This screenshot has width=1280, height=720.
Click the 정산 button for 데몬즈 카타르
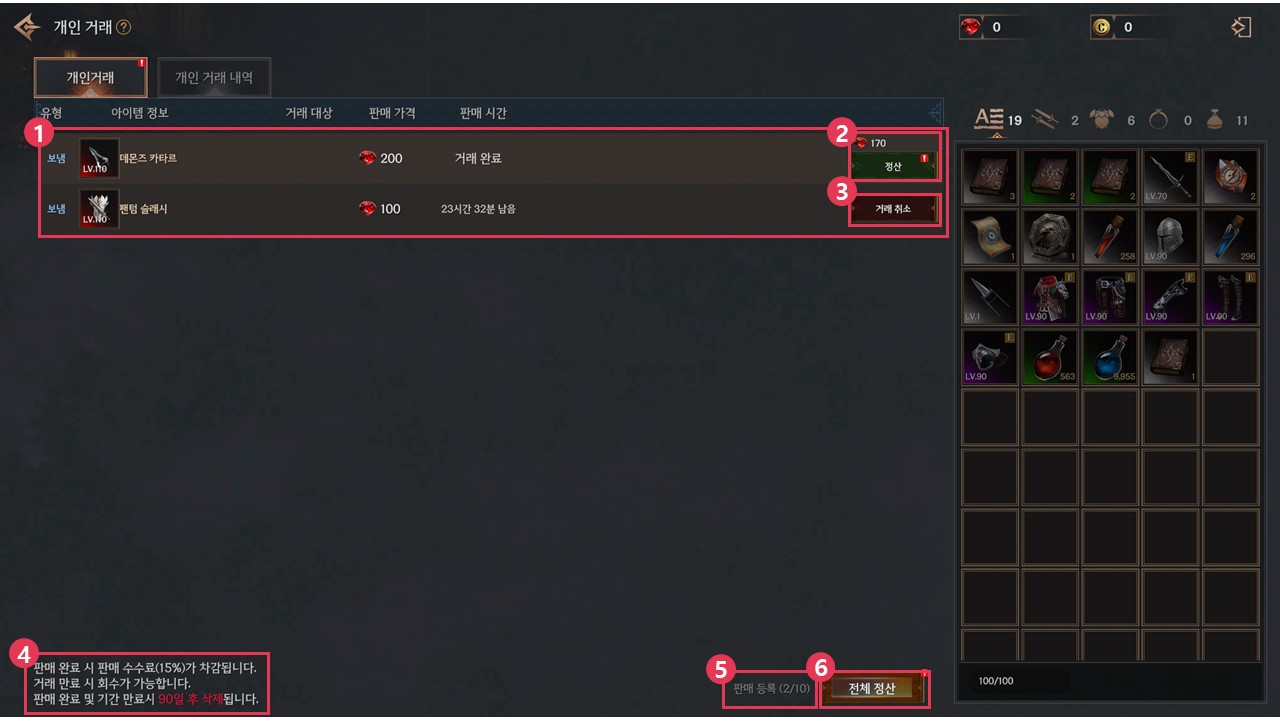893,166
